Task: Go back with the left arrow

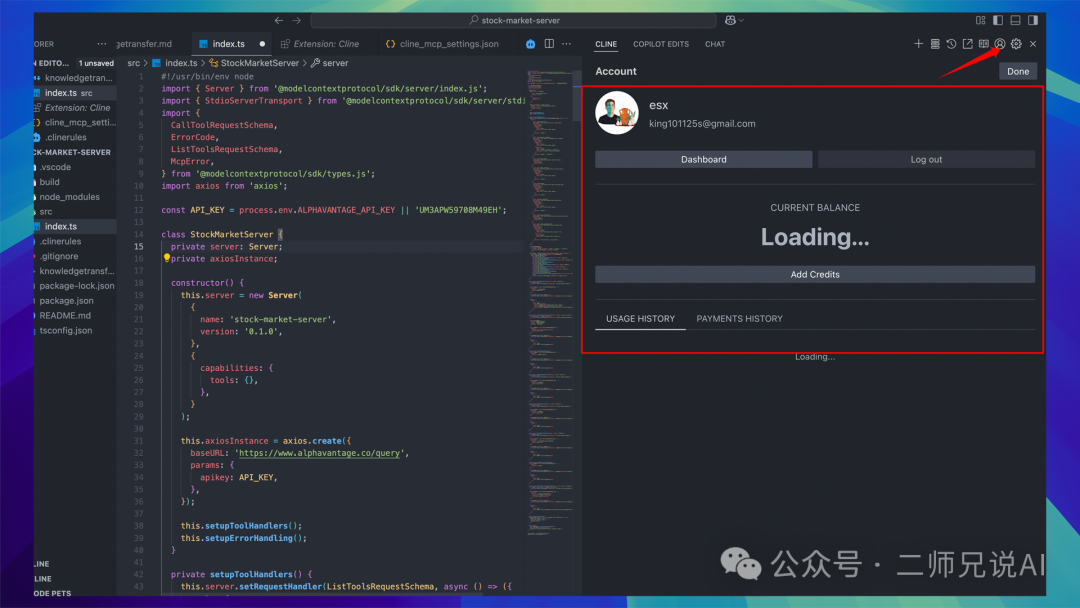Action: (279, 20)
